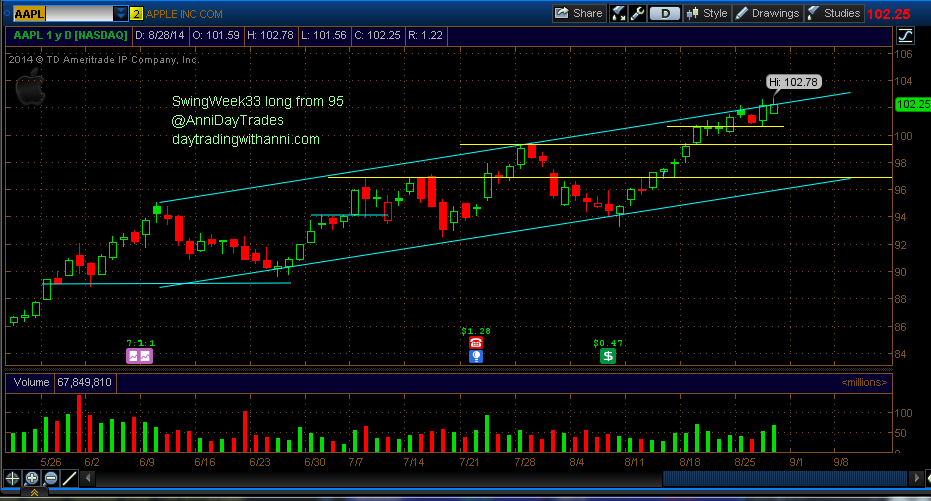
Task: Click the flask with arrow studies icon
Action: pyautogui.click(x=618, y=13)
